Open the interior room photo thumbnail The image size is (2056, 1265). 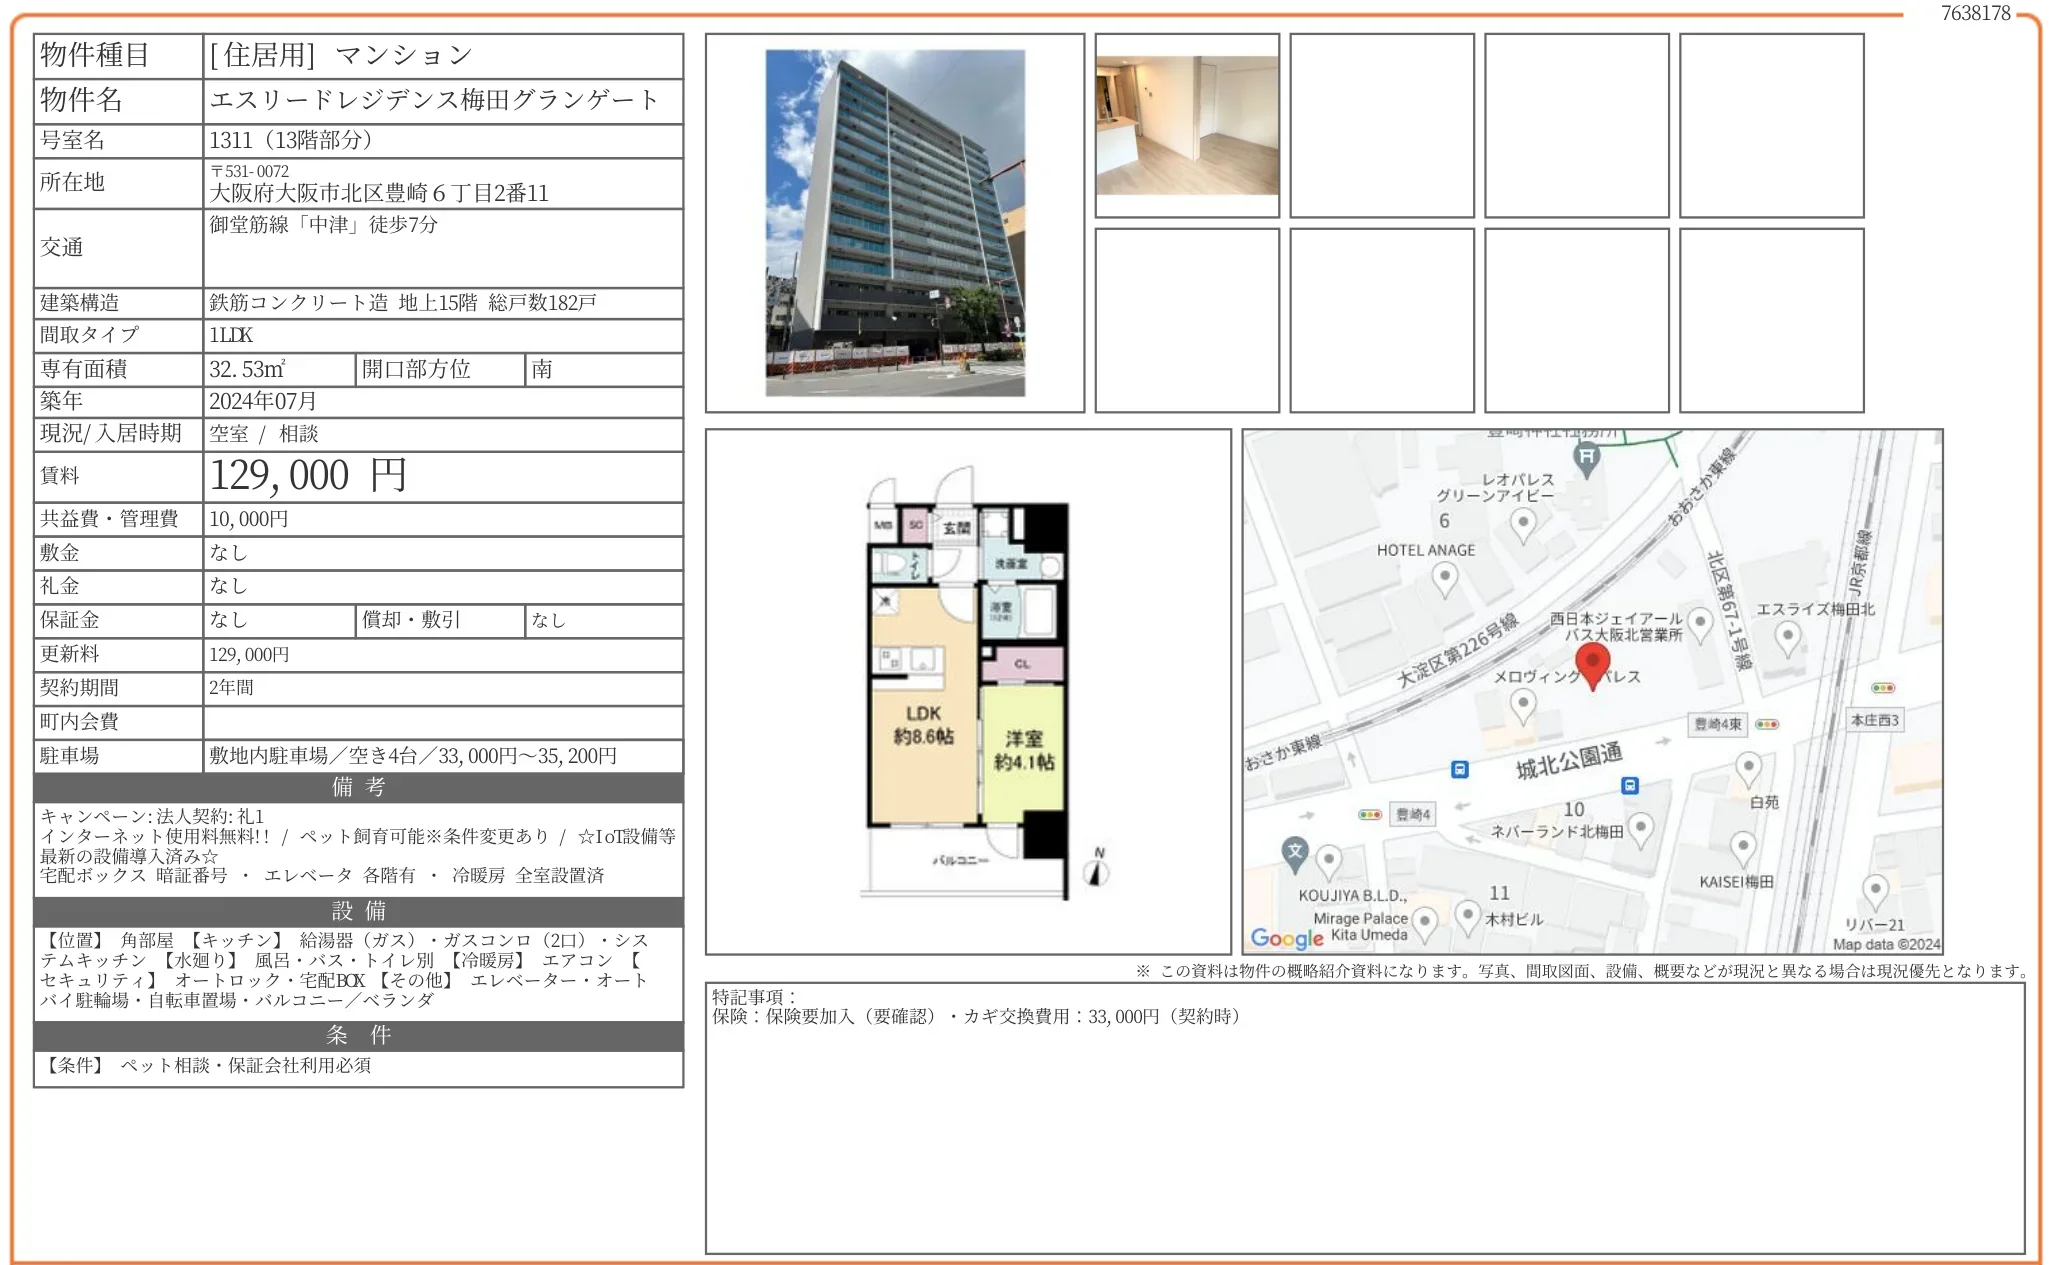tap(1187, 125)
